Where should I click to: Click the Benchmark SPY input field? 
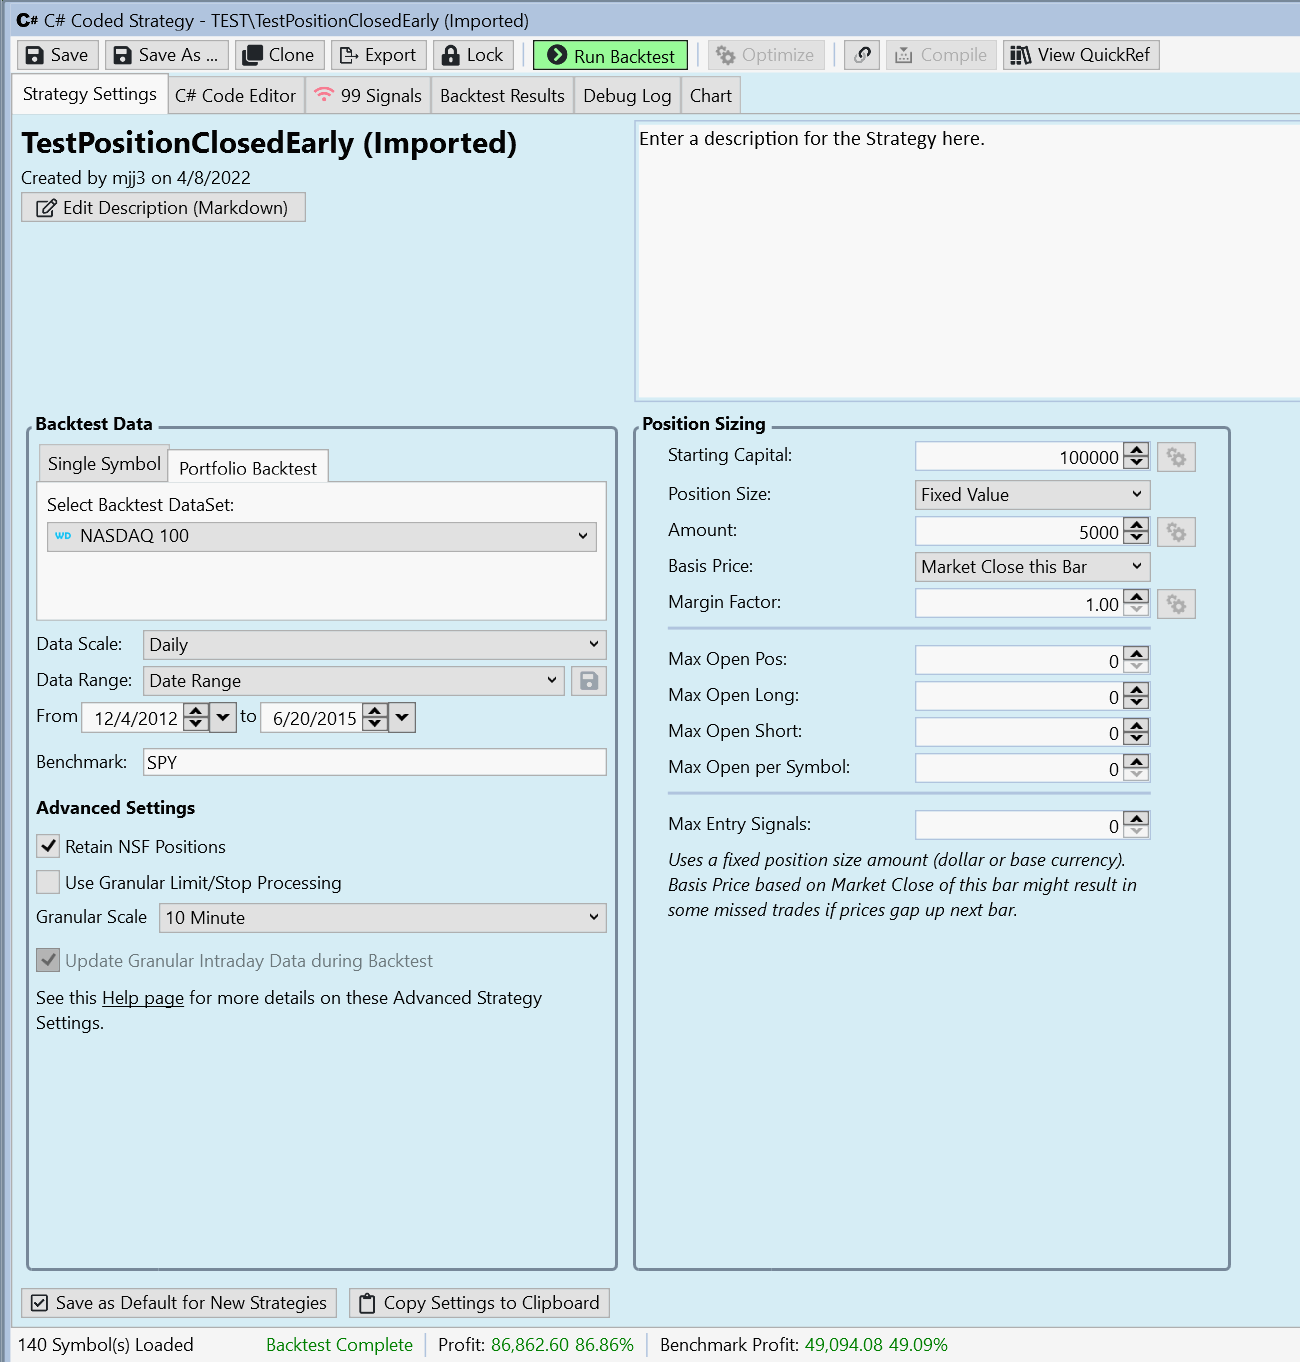tap(374, 762)
